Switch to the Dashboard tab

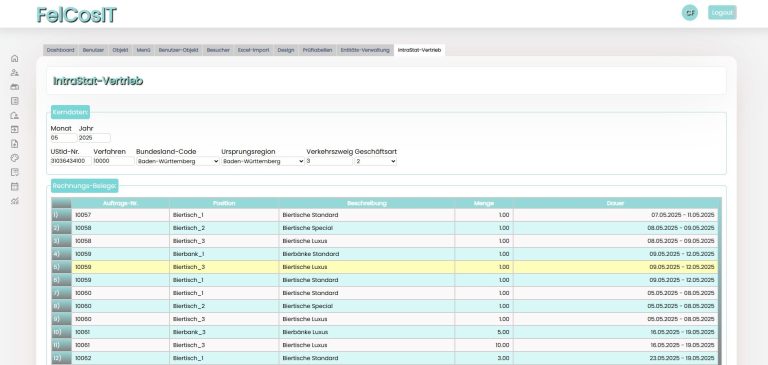(x=61, y=50)
